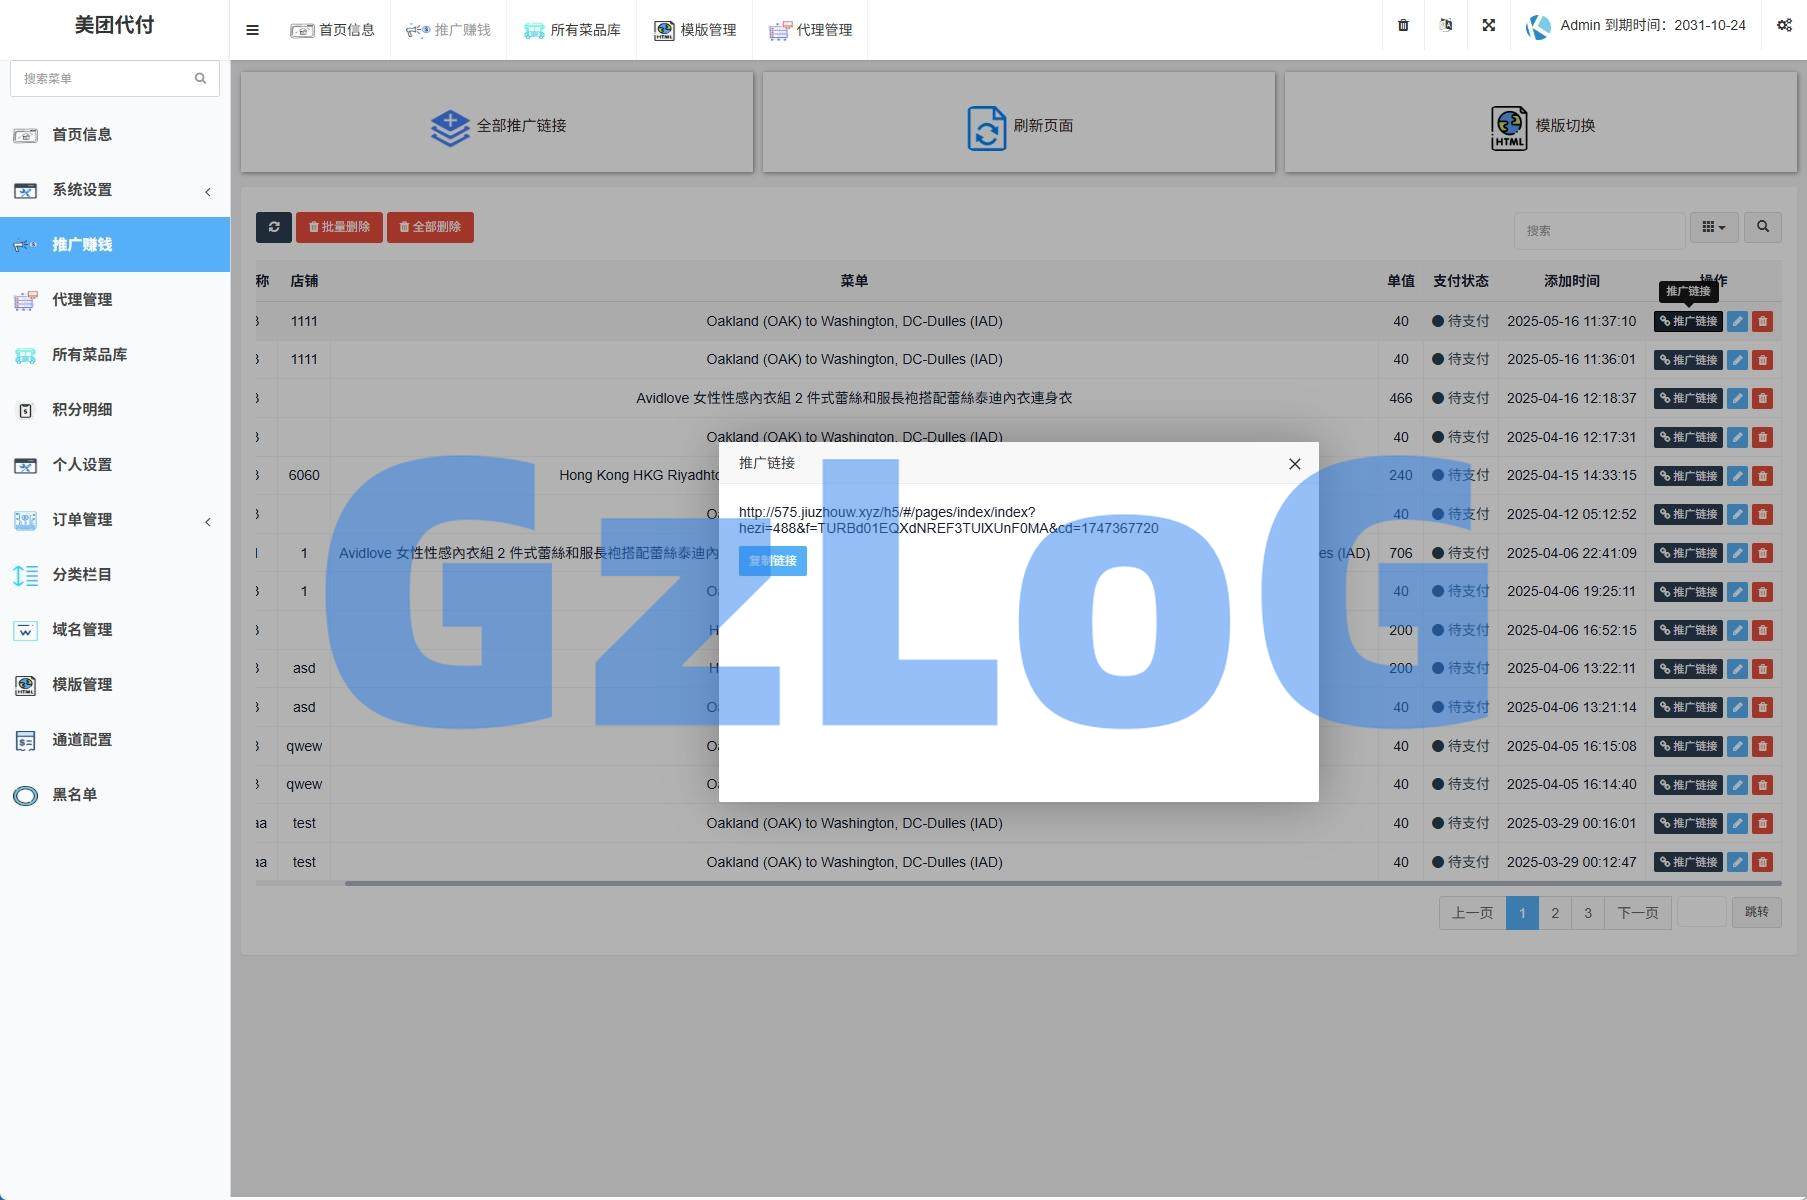Image resolution: width=1807 pixels, height=1200 pixels.
Task: Click the 复制链接 button in dialog
Action: [x=772, y=561]
